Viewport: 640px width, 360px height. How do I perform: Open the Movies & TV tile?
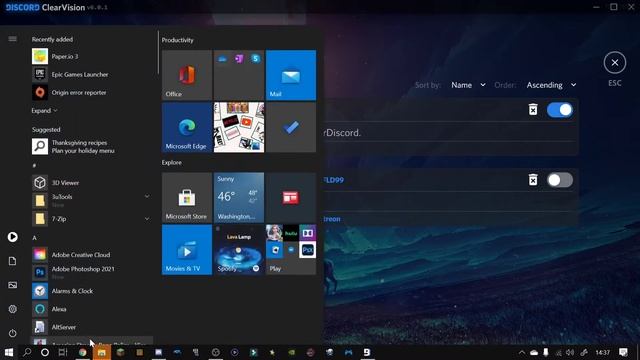click(187, 250)
